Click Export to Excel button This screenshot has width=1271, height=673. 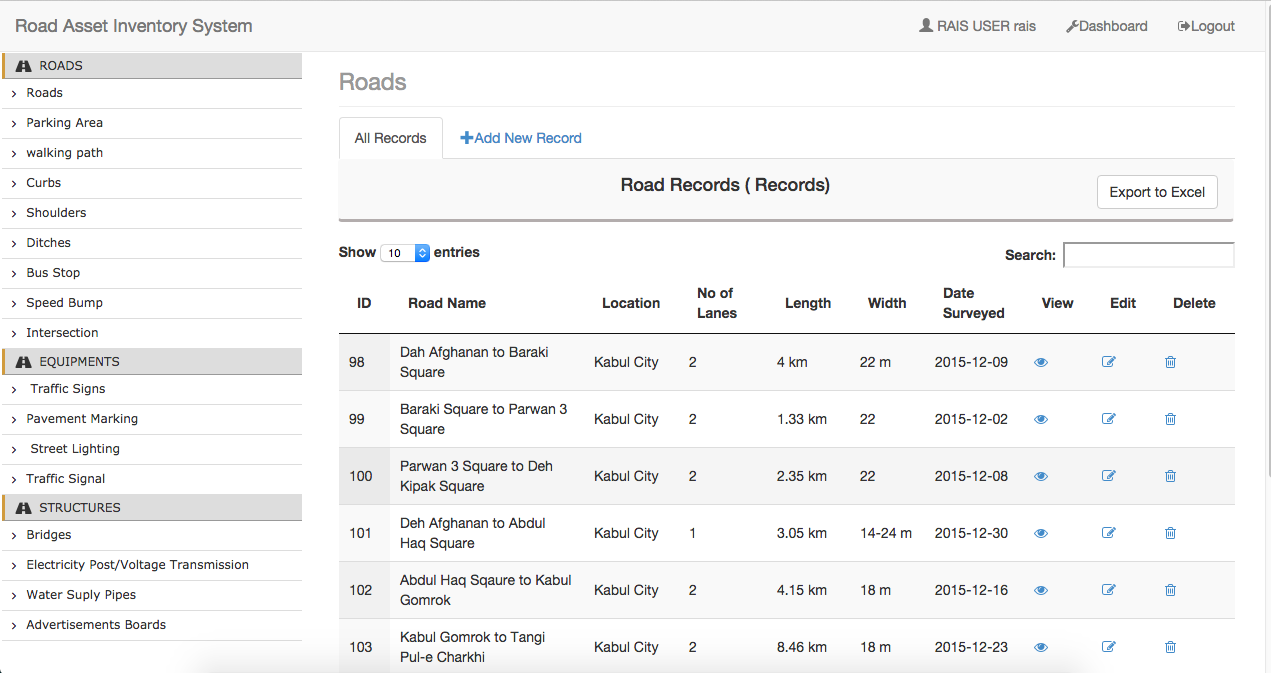click(x=1156, y=192)
